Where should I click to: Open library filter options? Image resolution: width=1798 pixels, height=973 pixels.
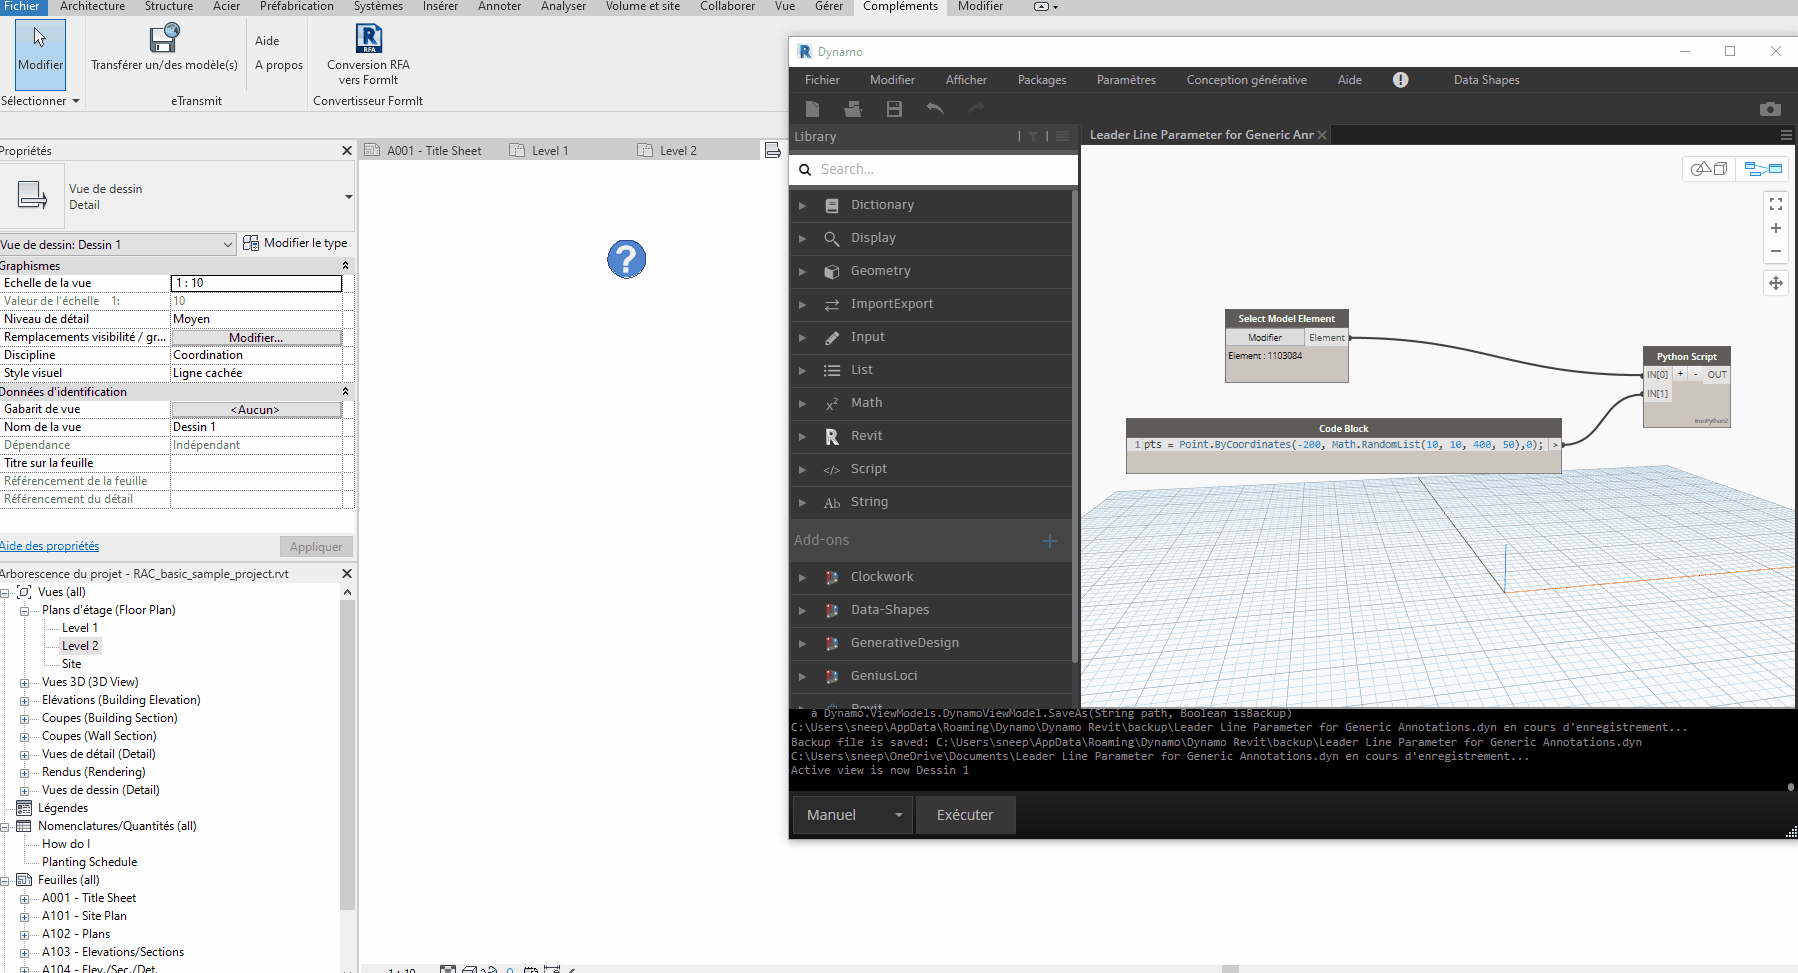click(x=1033, y=137)
